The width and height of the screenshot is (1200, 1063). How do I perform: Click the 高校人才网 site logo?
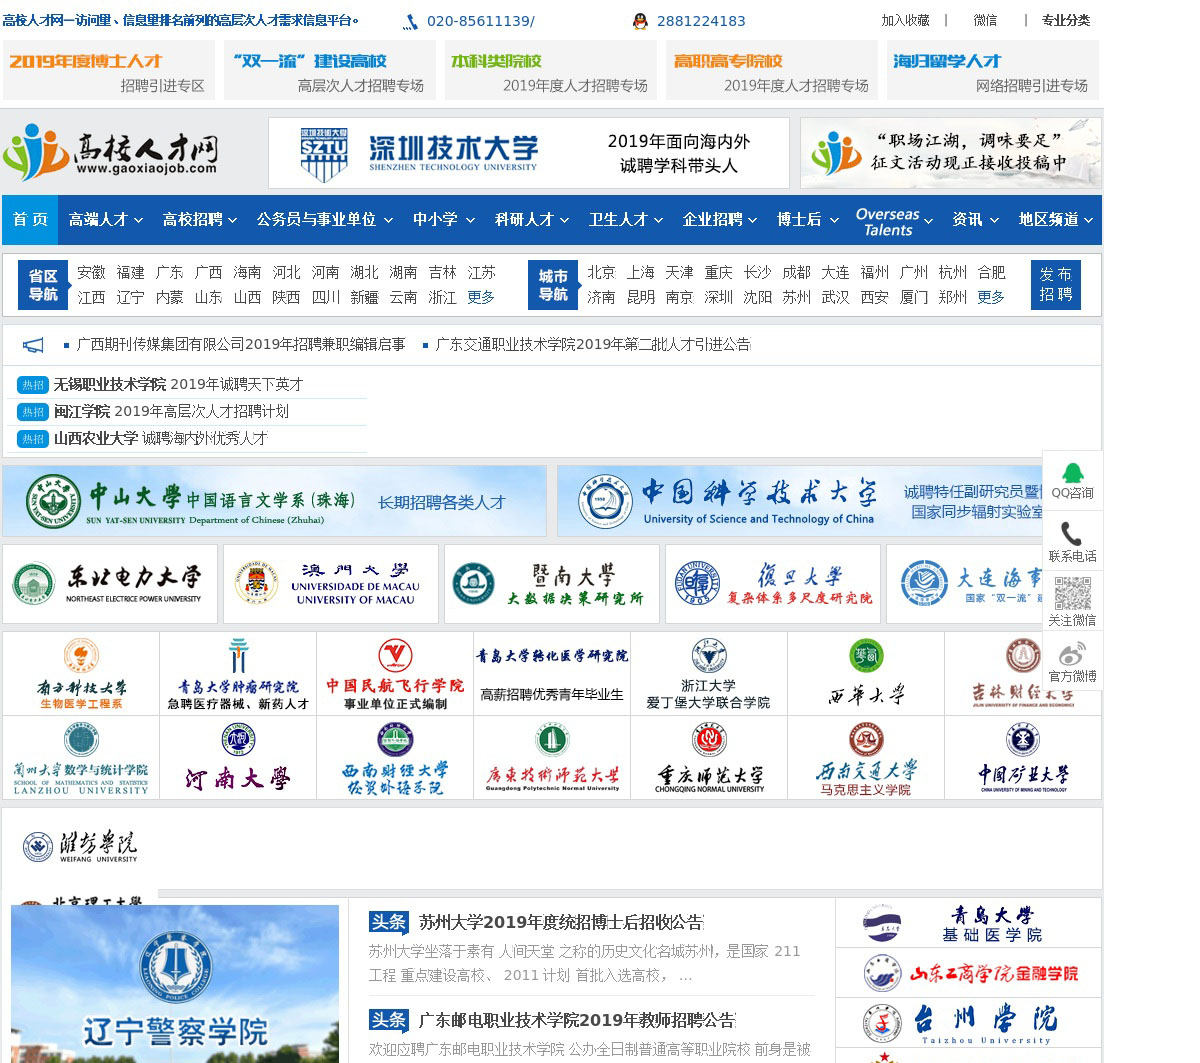pyautogui.click(x=111, y=152)
